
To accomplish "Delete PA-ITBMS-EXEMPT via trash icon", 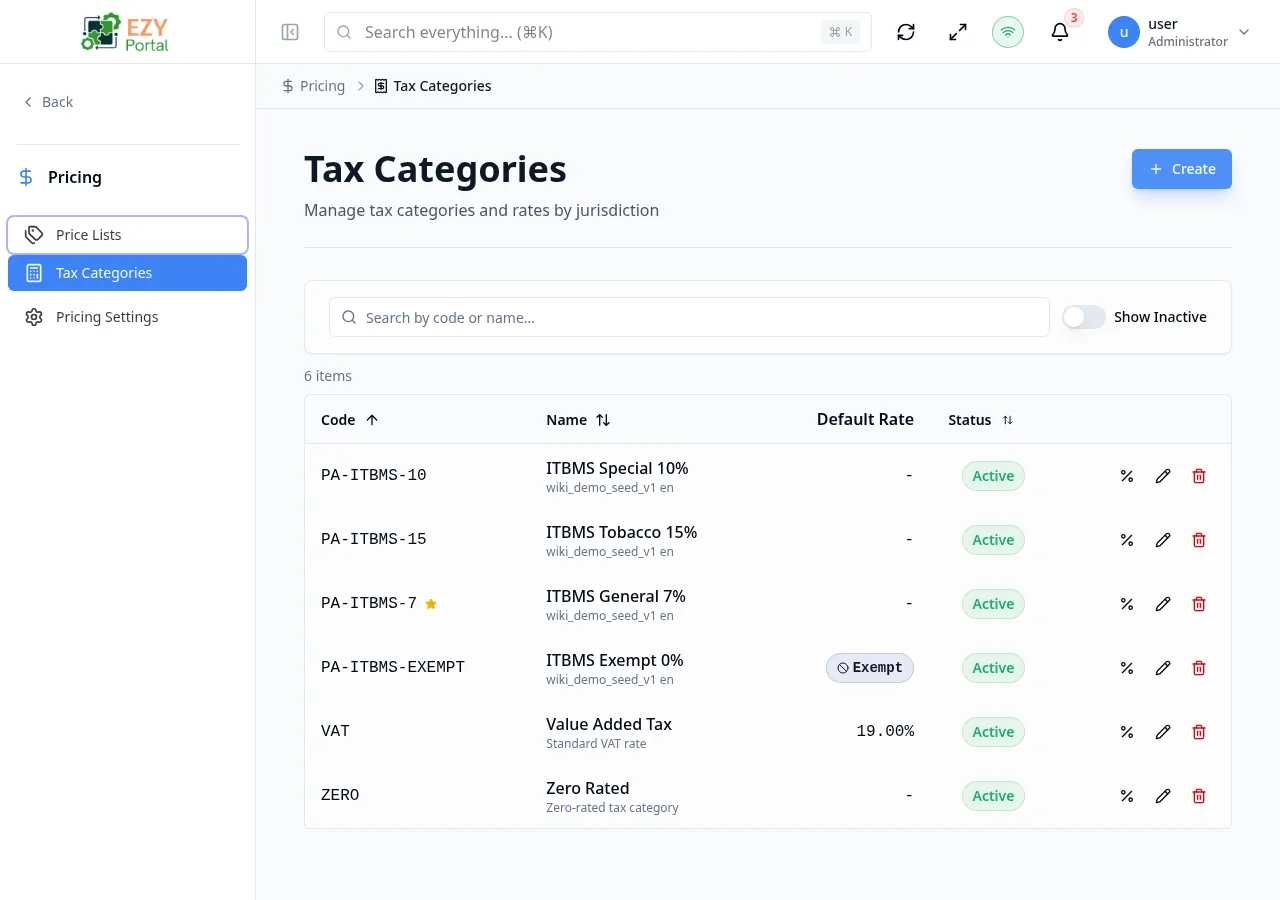I will (1199, 668).
